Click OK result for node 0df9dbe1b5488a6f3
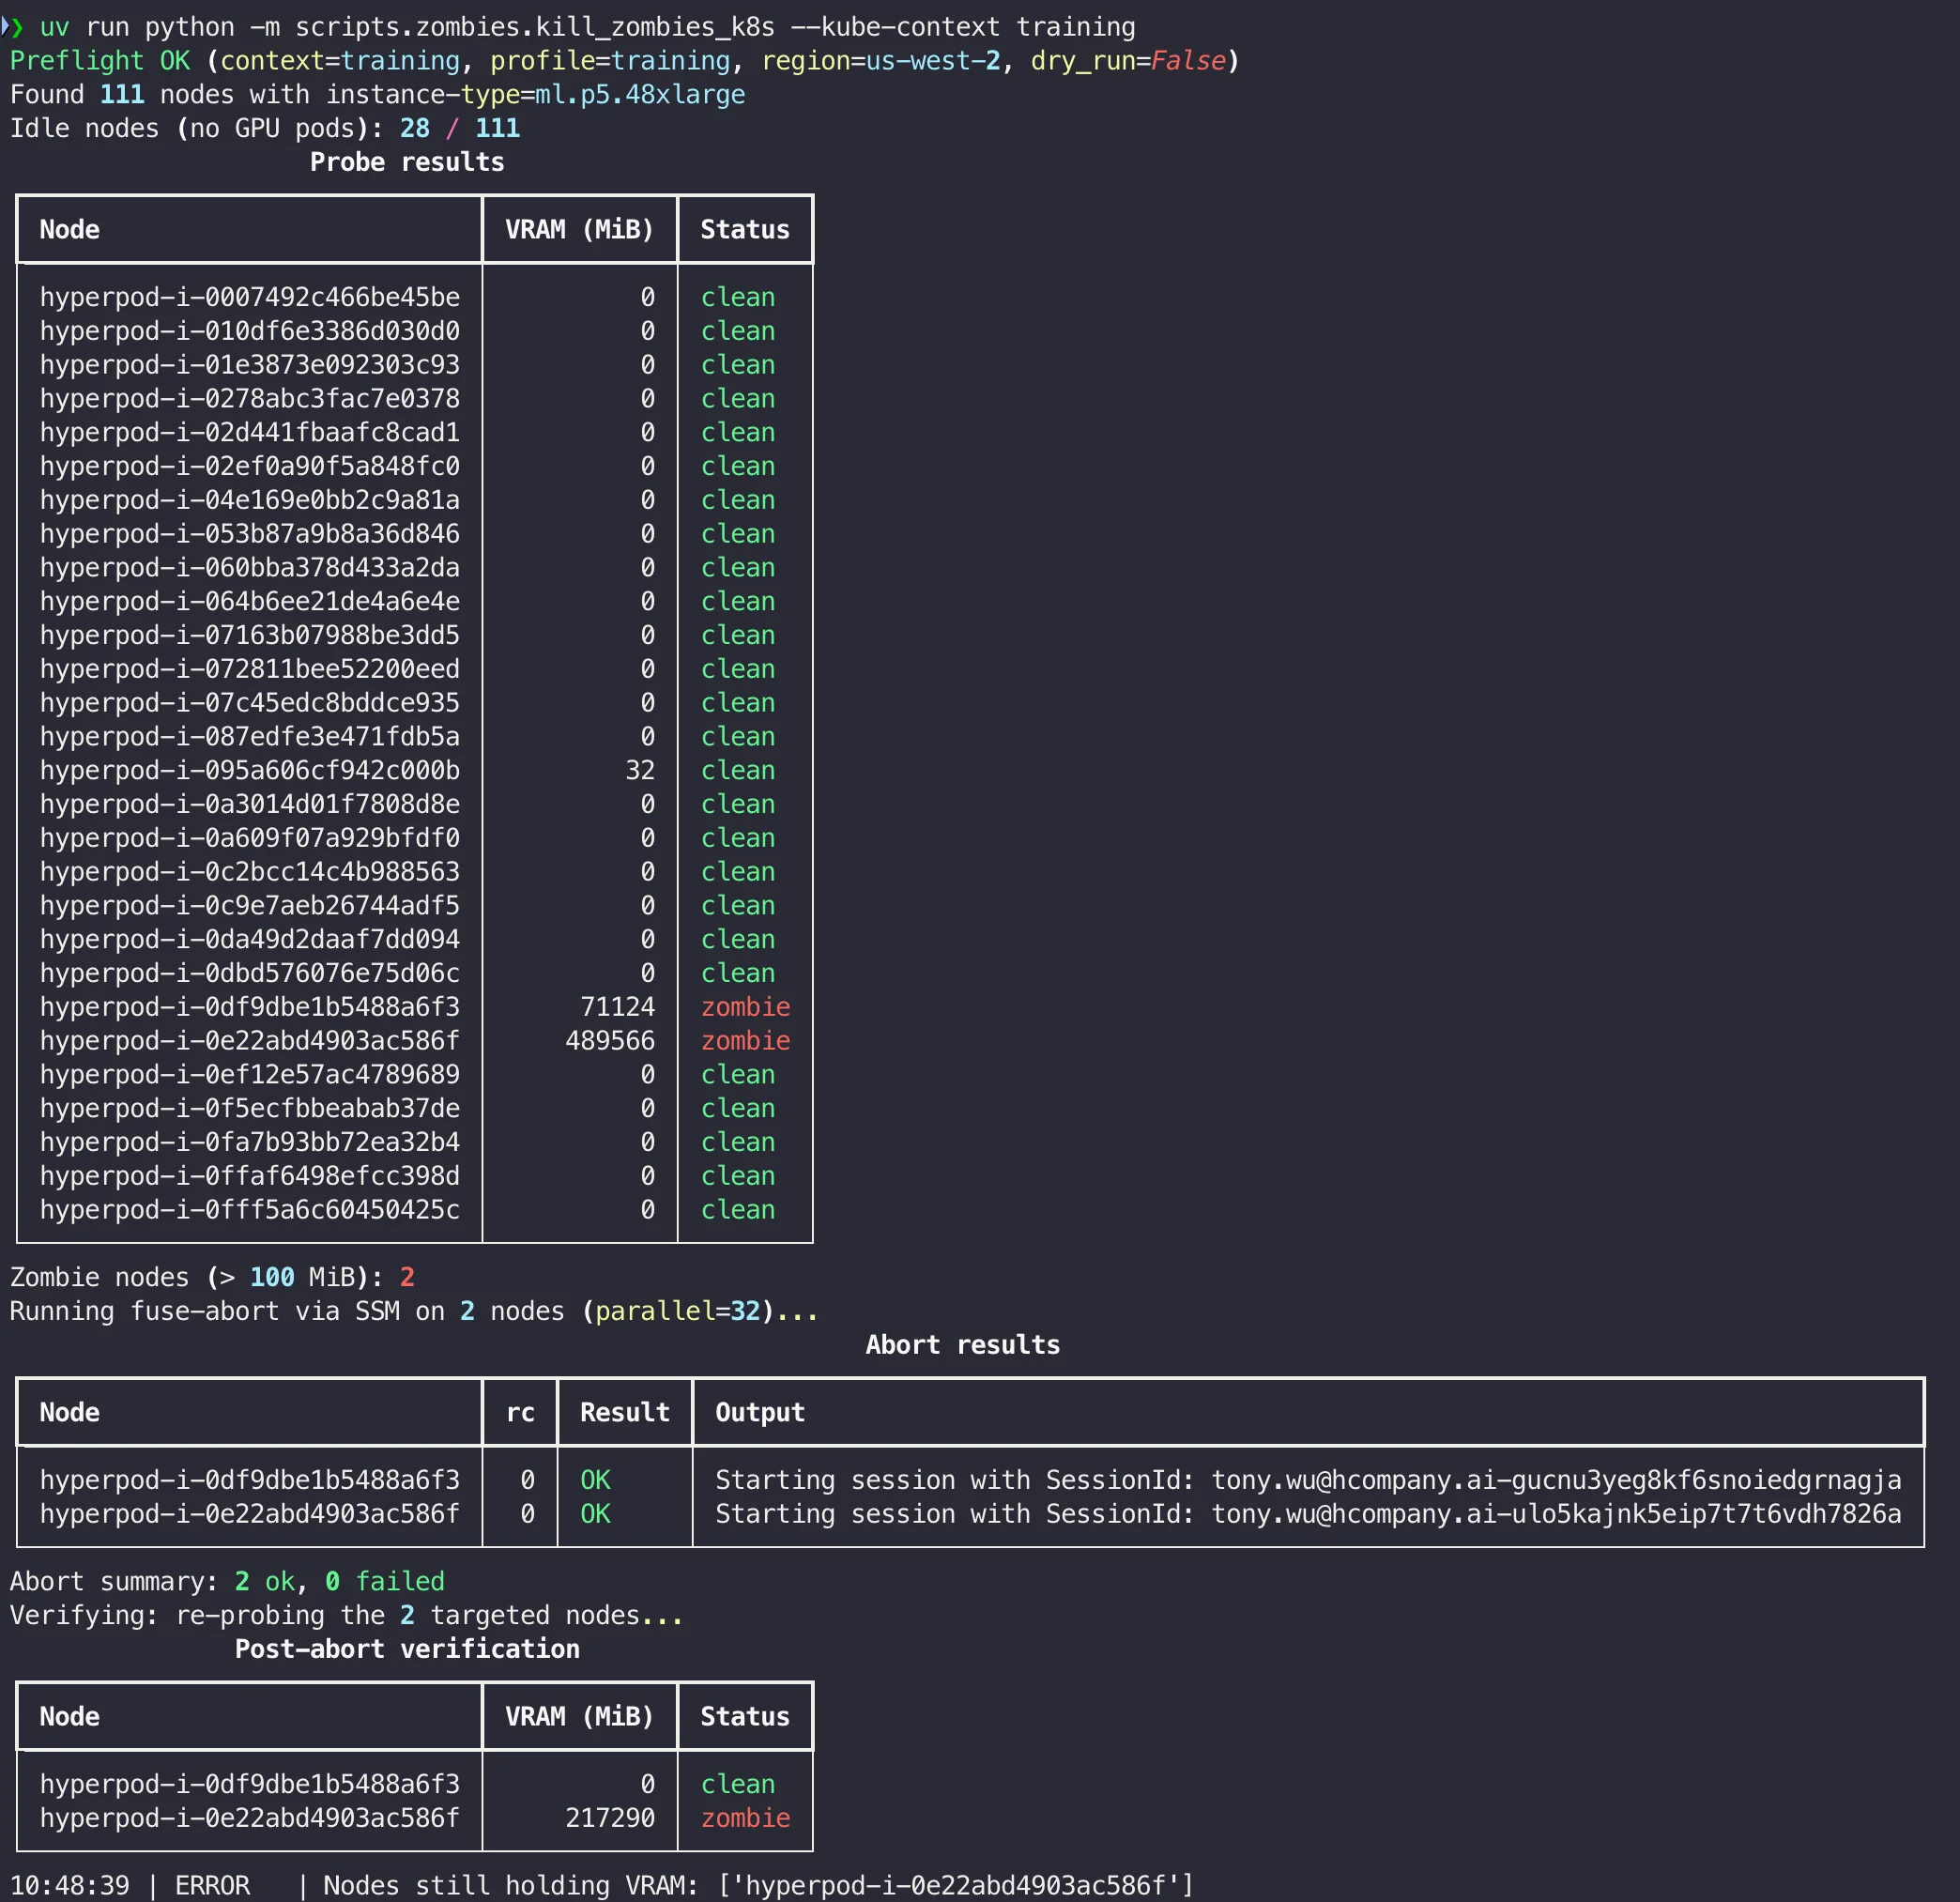 click(x=595, y=1480)
